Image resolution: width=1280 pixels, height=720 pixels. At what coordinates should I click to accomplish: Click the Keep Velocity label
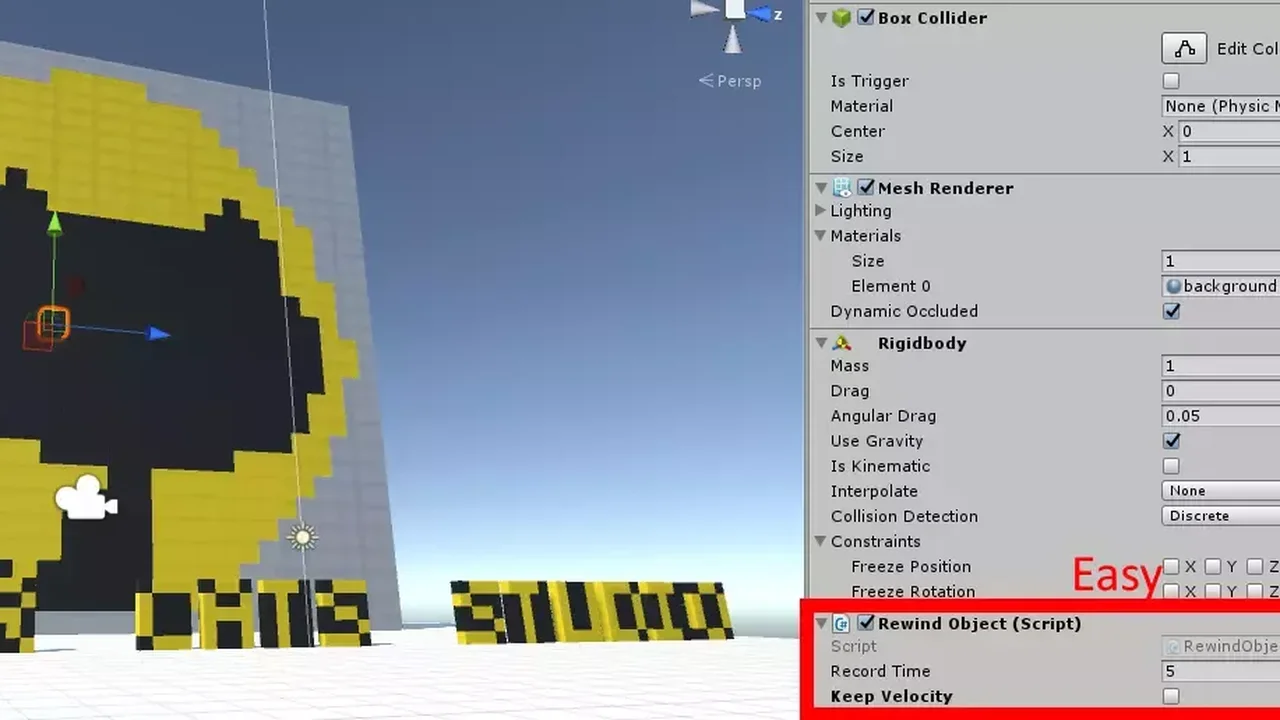click(x=891, y=697)
